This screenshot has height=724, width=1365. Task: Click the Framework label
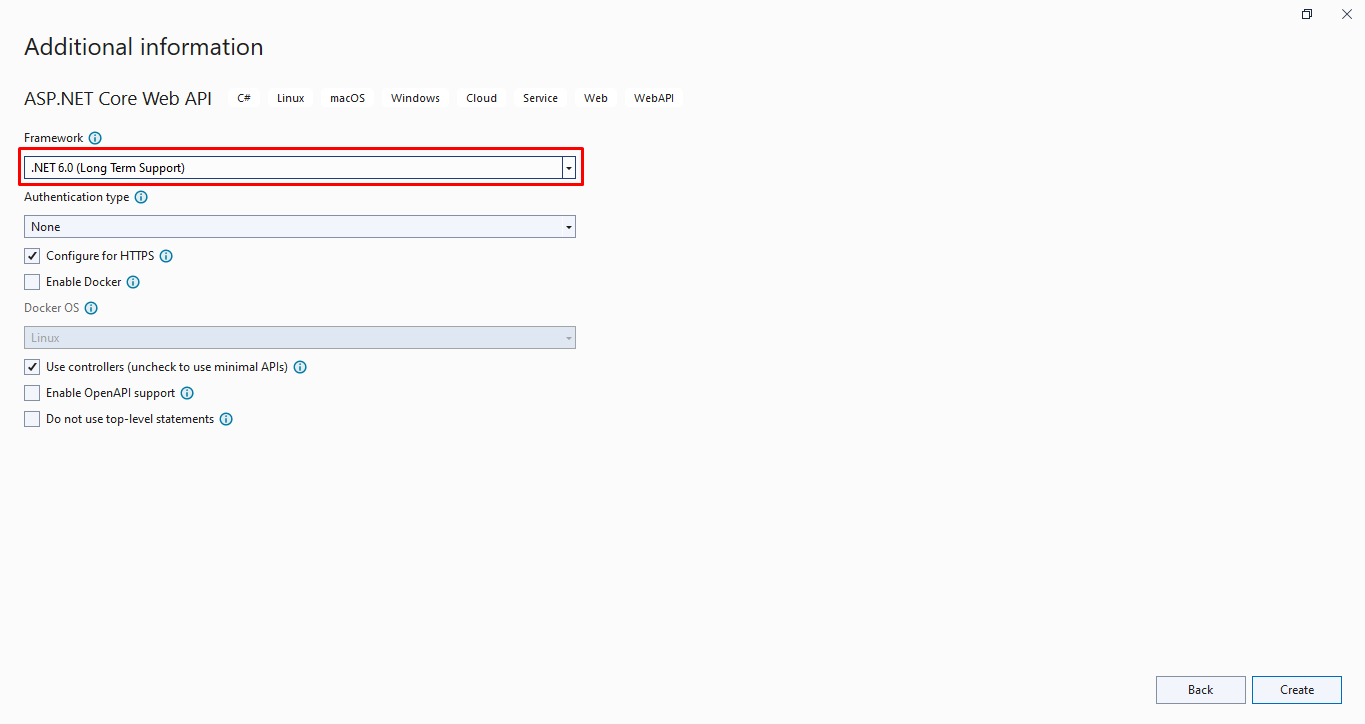pos(54,138)
